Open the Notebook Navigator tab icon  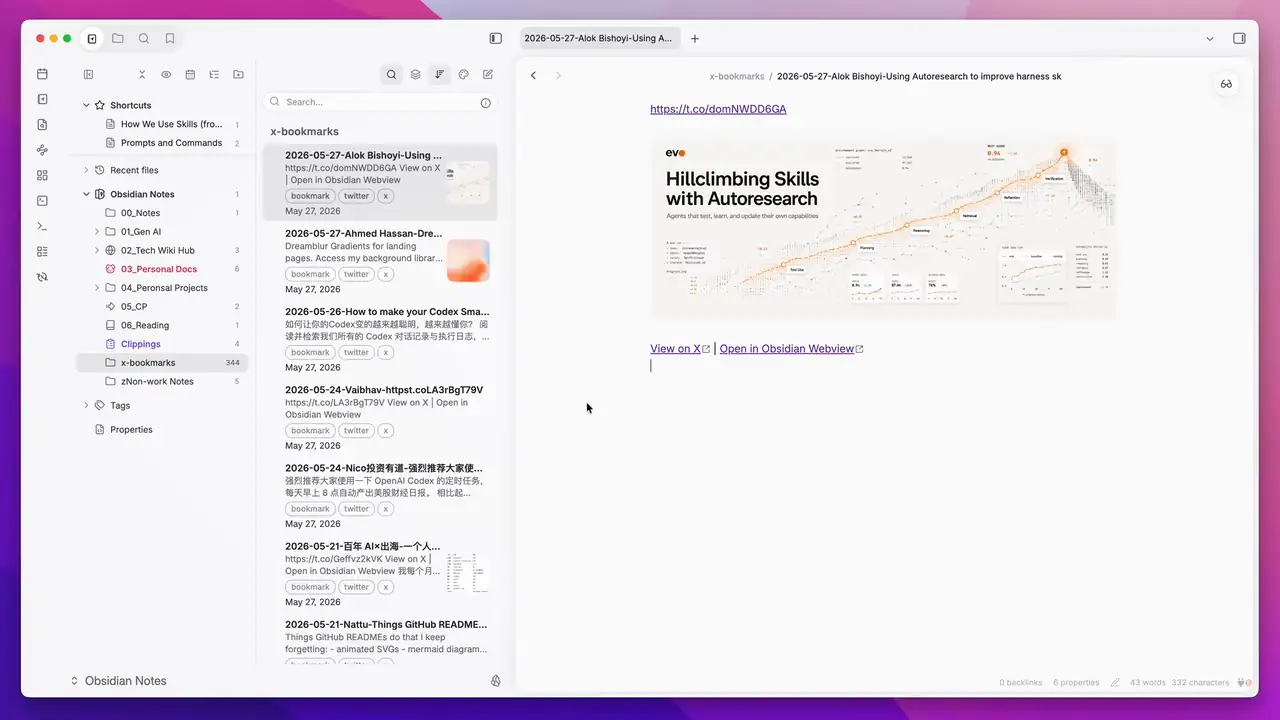point(92,39)
